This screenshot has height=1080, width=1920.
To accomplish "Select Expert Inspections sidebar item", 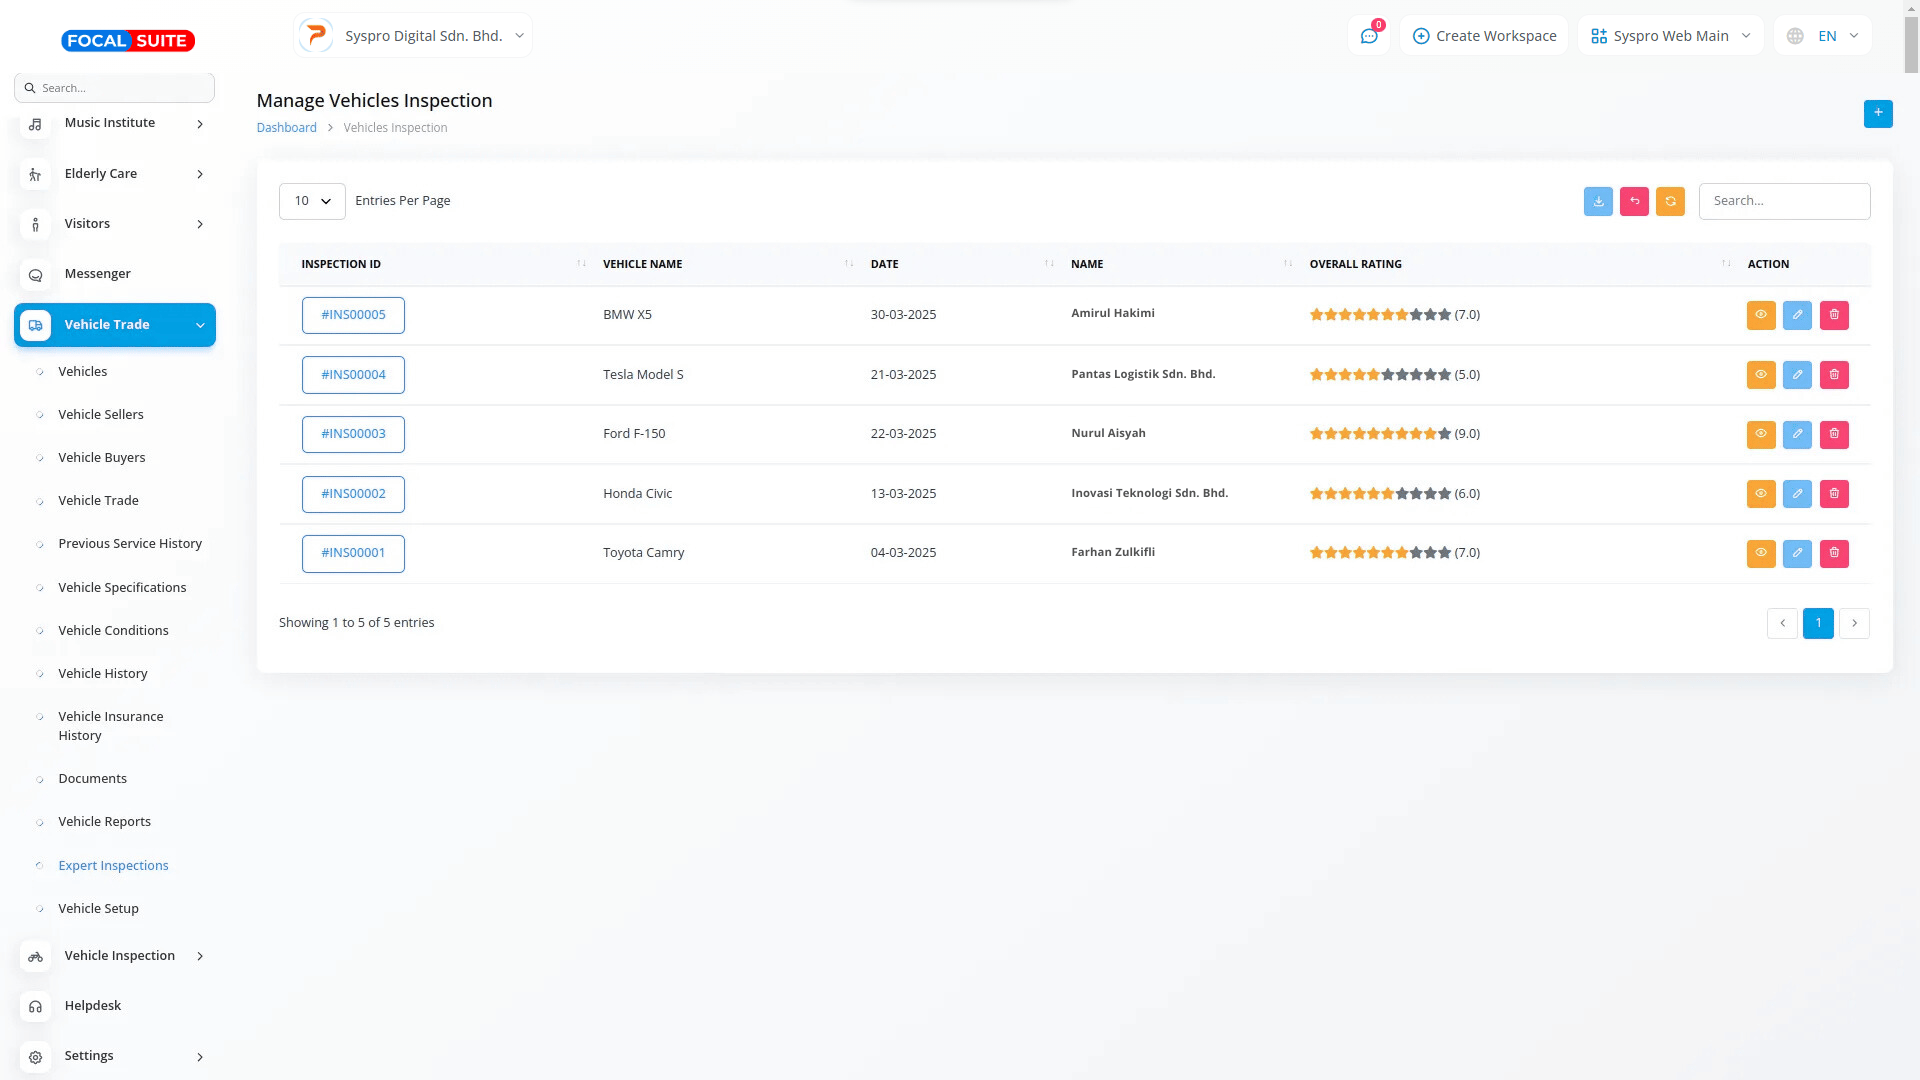I will point(113,866).
